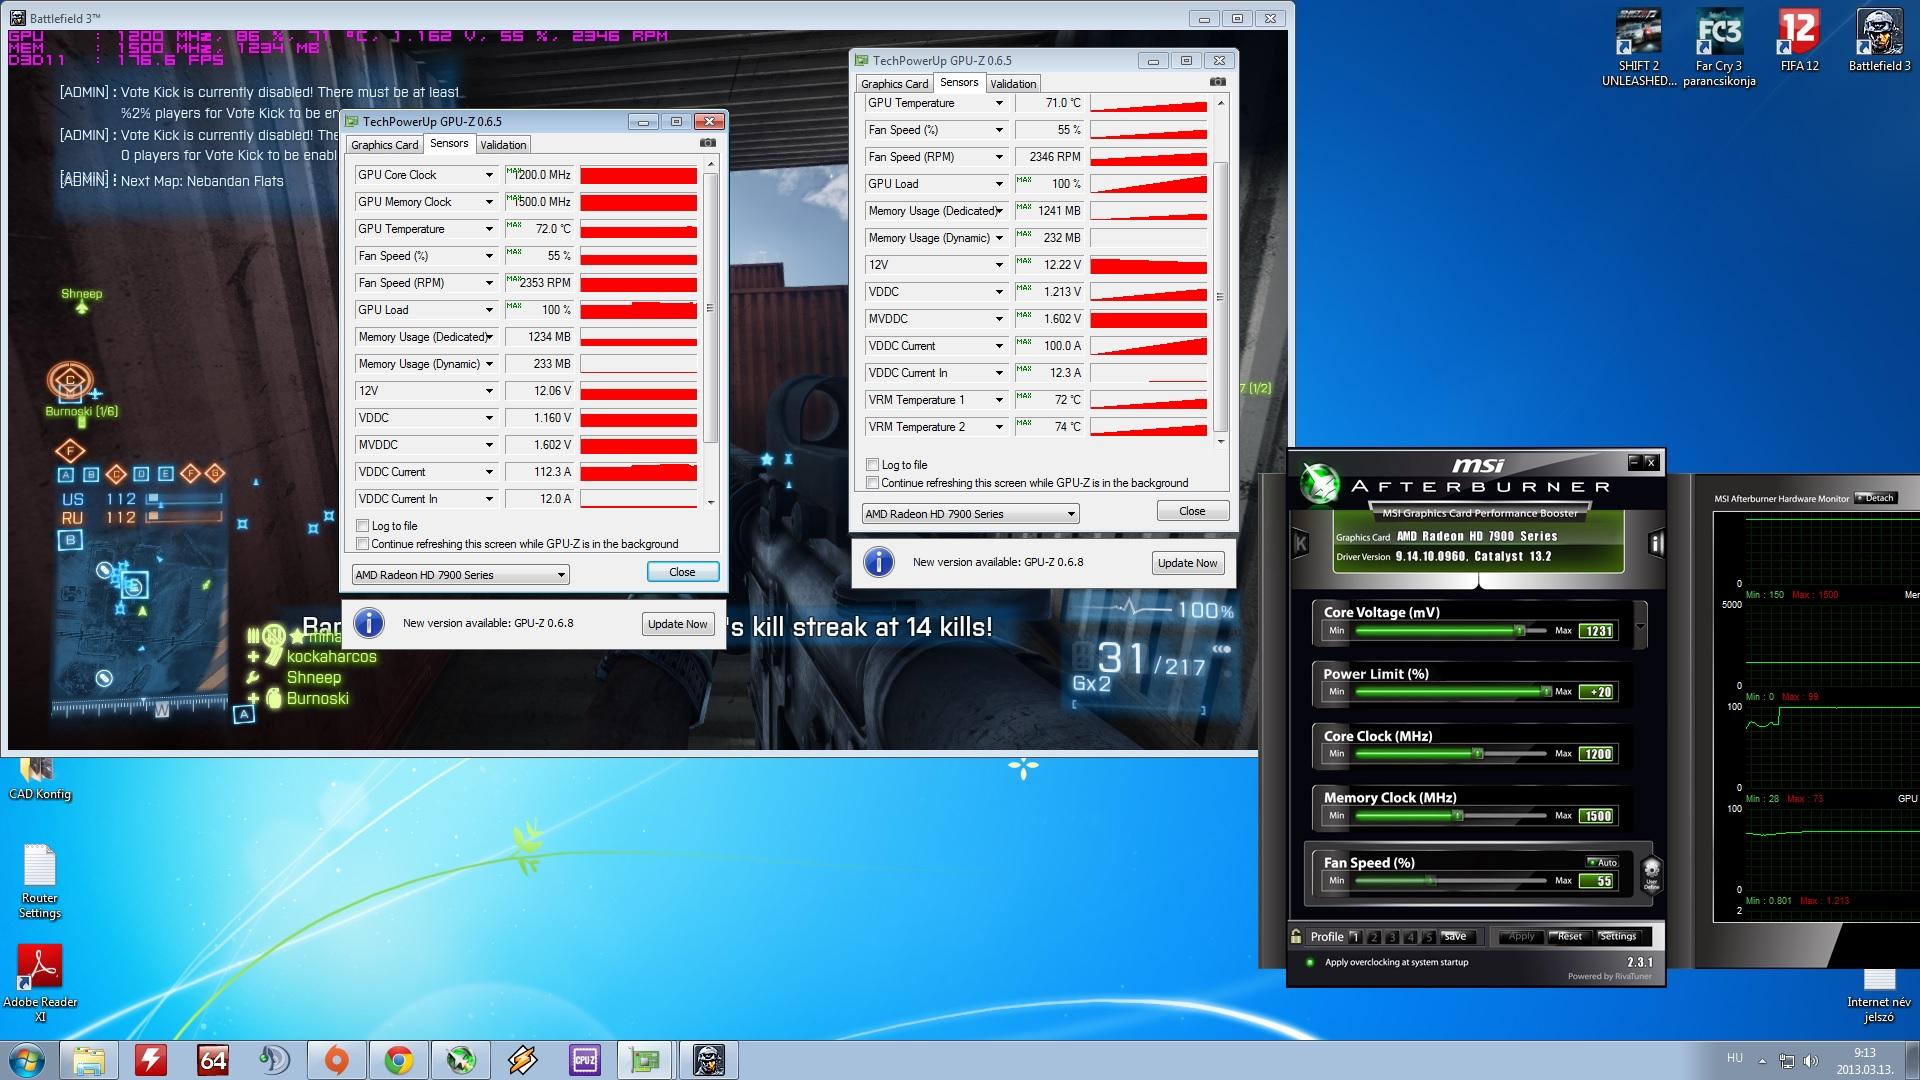Click Origin icon in taskbar
The height and width of the screenshot is (1080, 1920).
(x=337, y=1060)
